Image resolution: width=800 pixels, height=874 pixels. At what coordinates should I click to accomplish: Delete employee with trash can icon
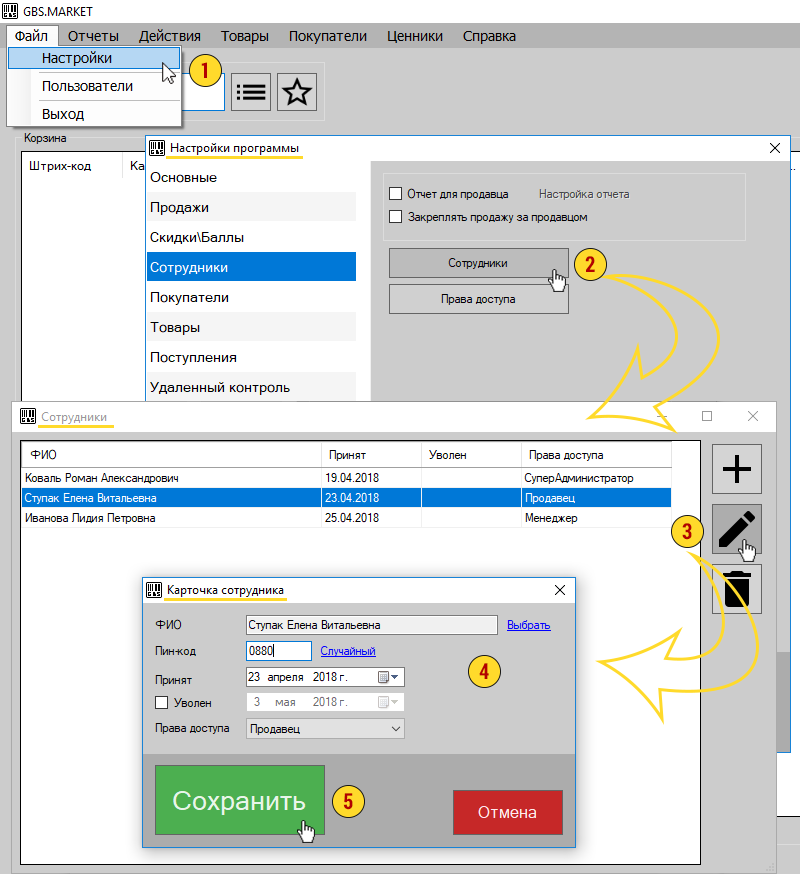pos(736,589)
